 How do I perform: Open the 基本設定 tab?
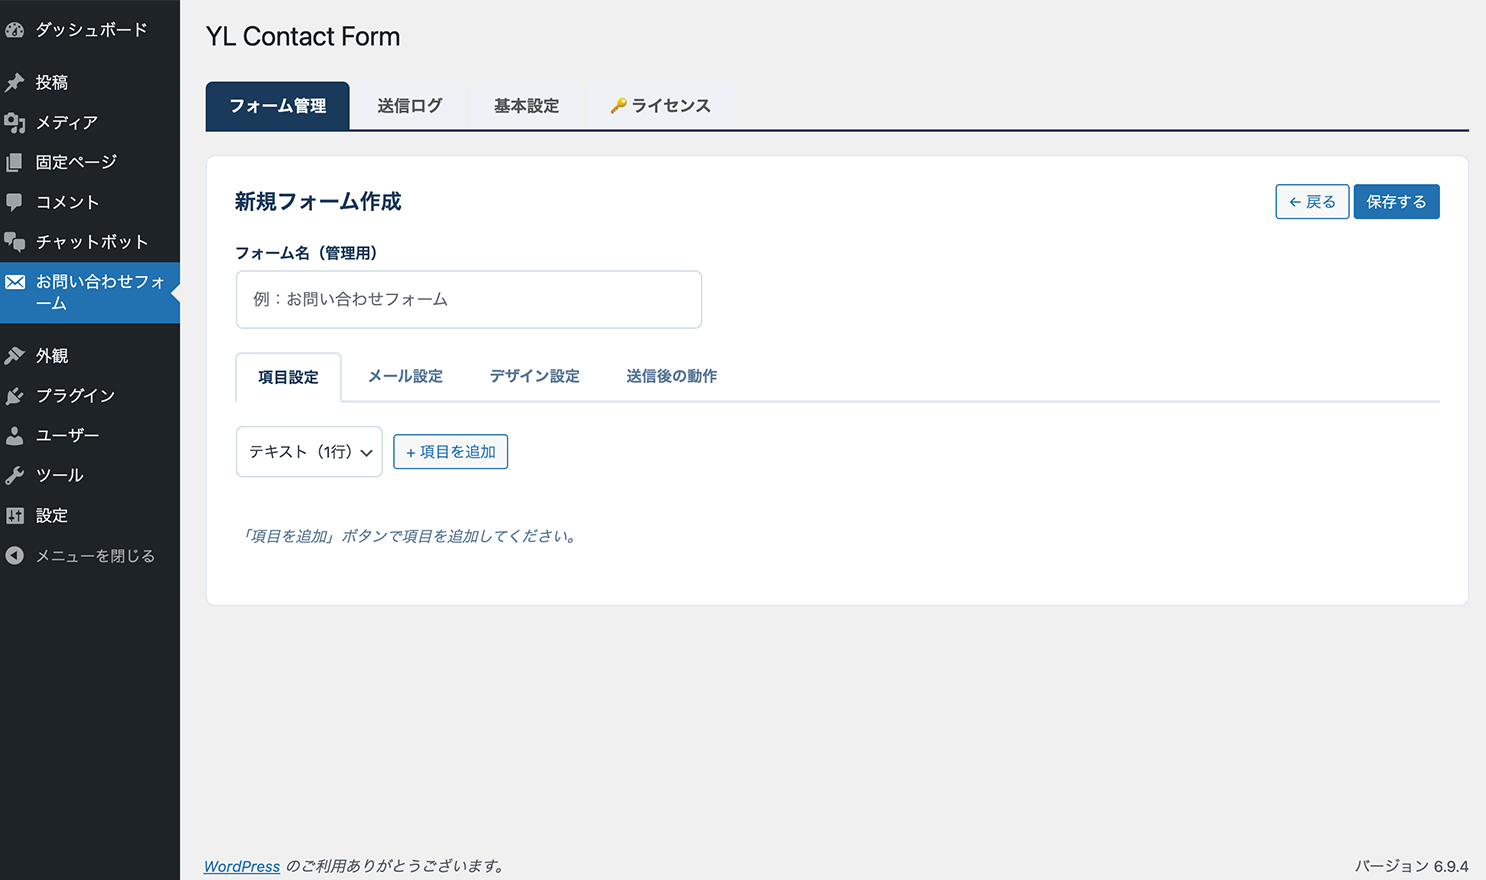(526, 106)
